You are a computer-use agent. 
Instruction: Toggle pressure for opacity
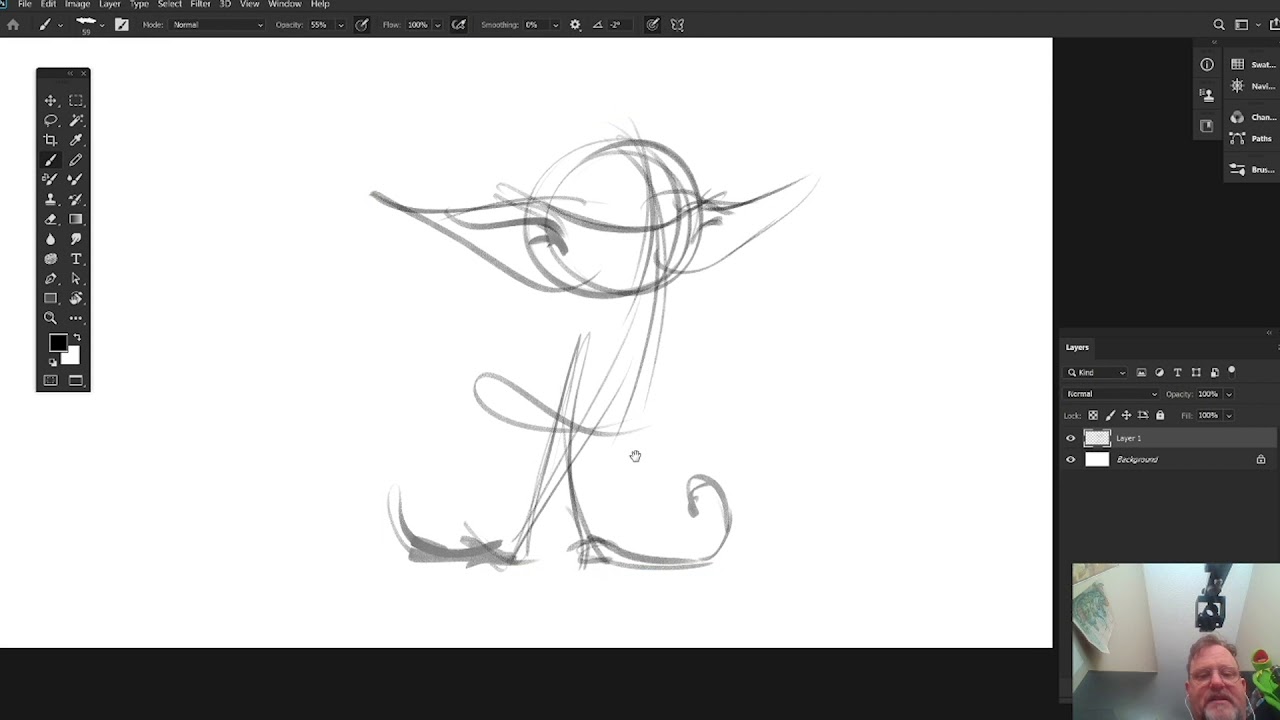(362, 25)
